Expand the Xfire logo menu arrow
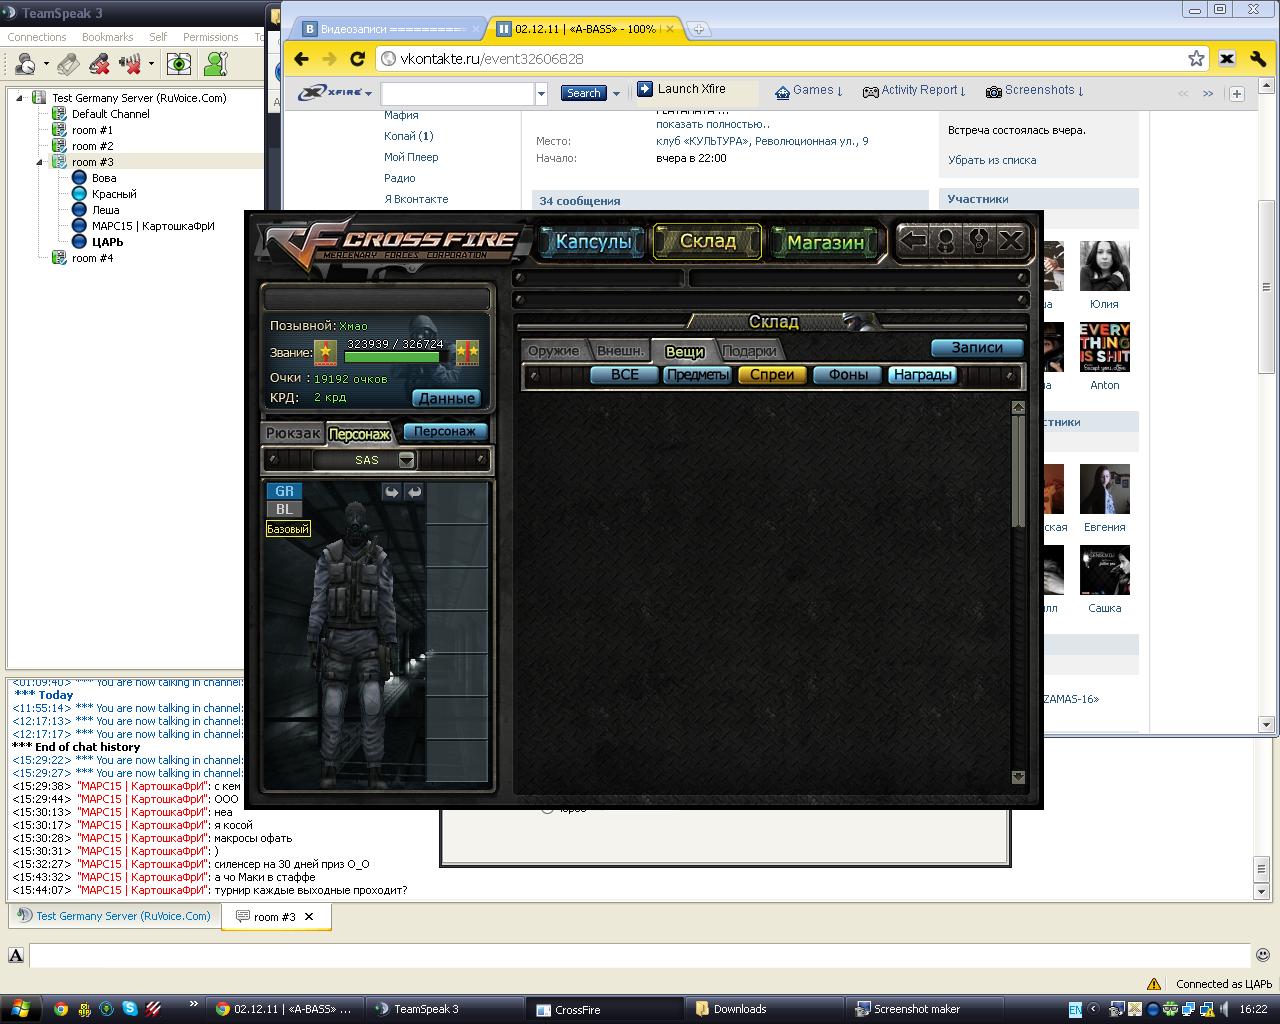The width and height of the screenshot is (1280, 1024). [368, 93]
